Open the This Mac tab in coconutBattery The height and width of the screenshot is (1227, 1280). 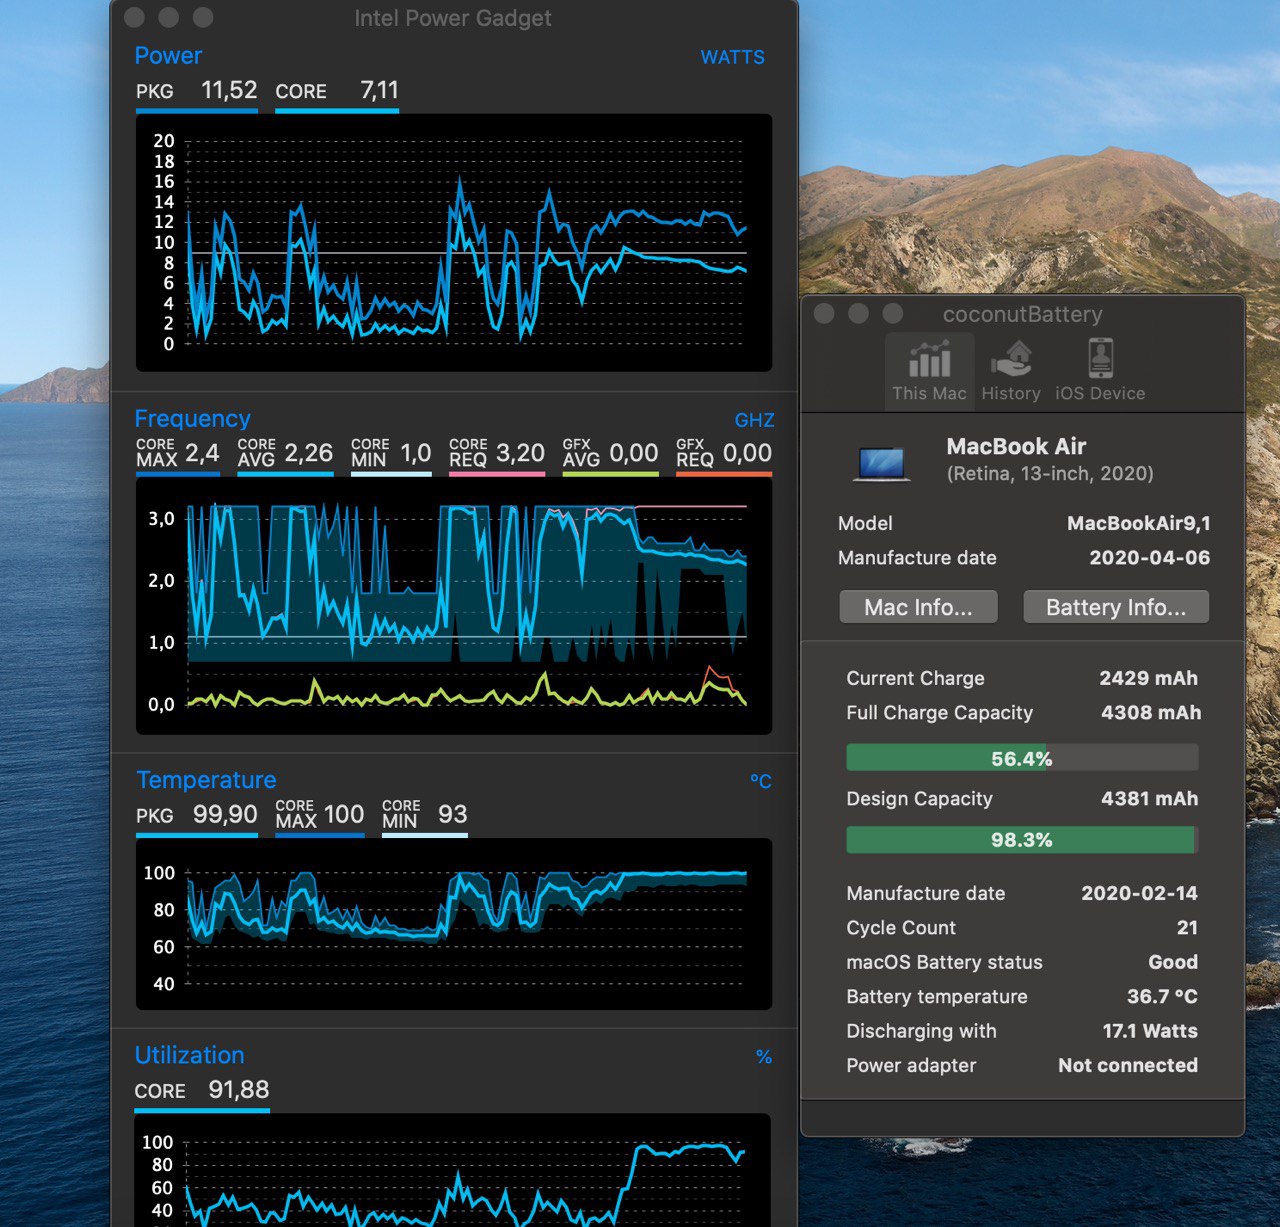(929, 371)
